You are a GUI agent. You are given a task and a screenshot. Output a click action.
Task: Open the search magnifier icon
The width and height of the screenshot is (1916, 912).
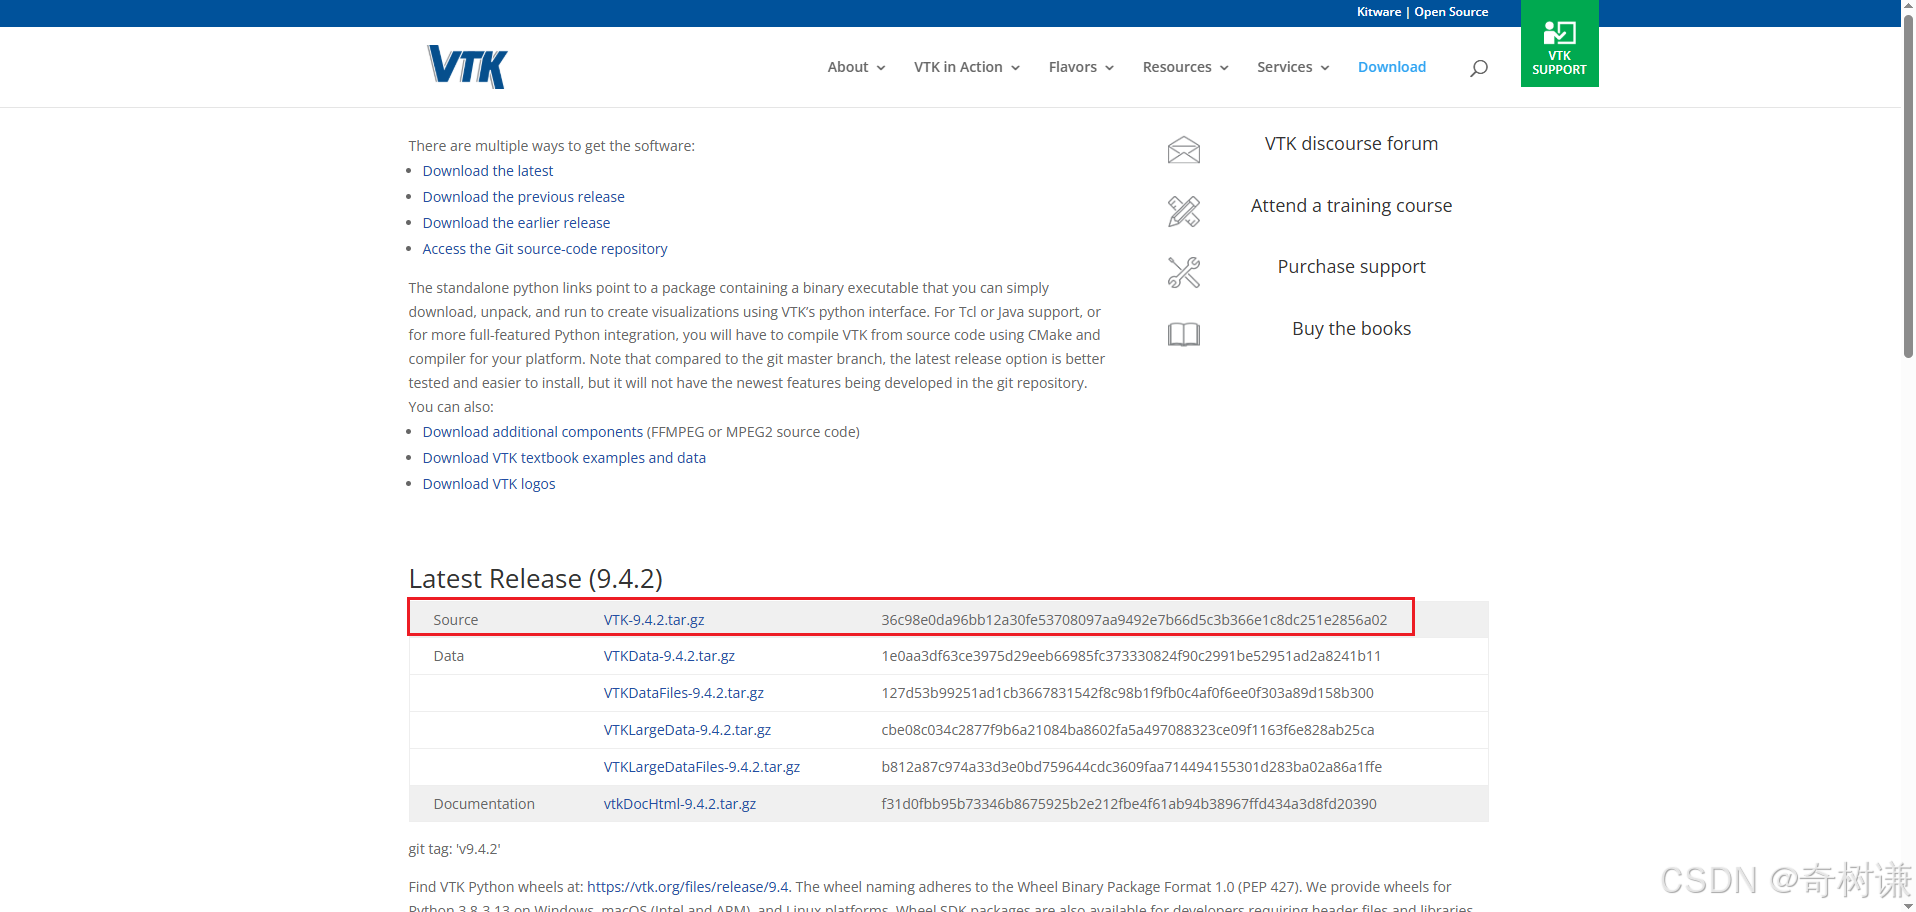(x=1479, y=68)
